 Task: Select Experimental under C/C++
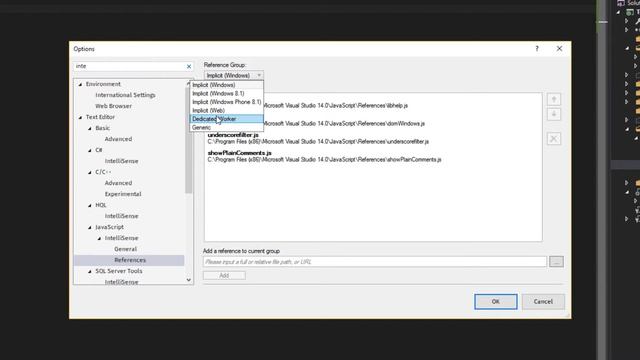123,194
